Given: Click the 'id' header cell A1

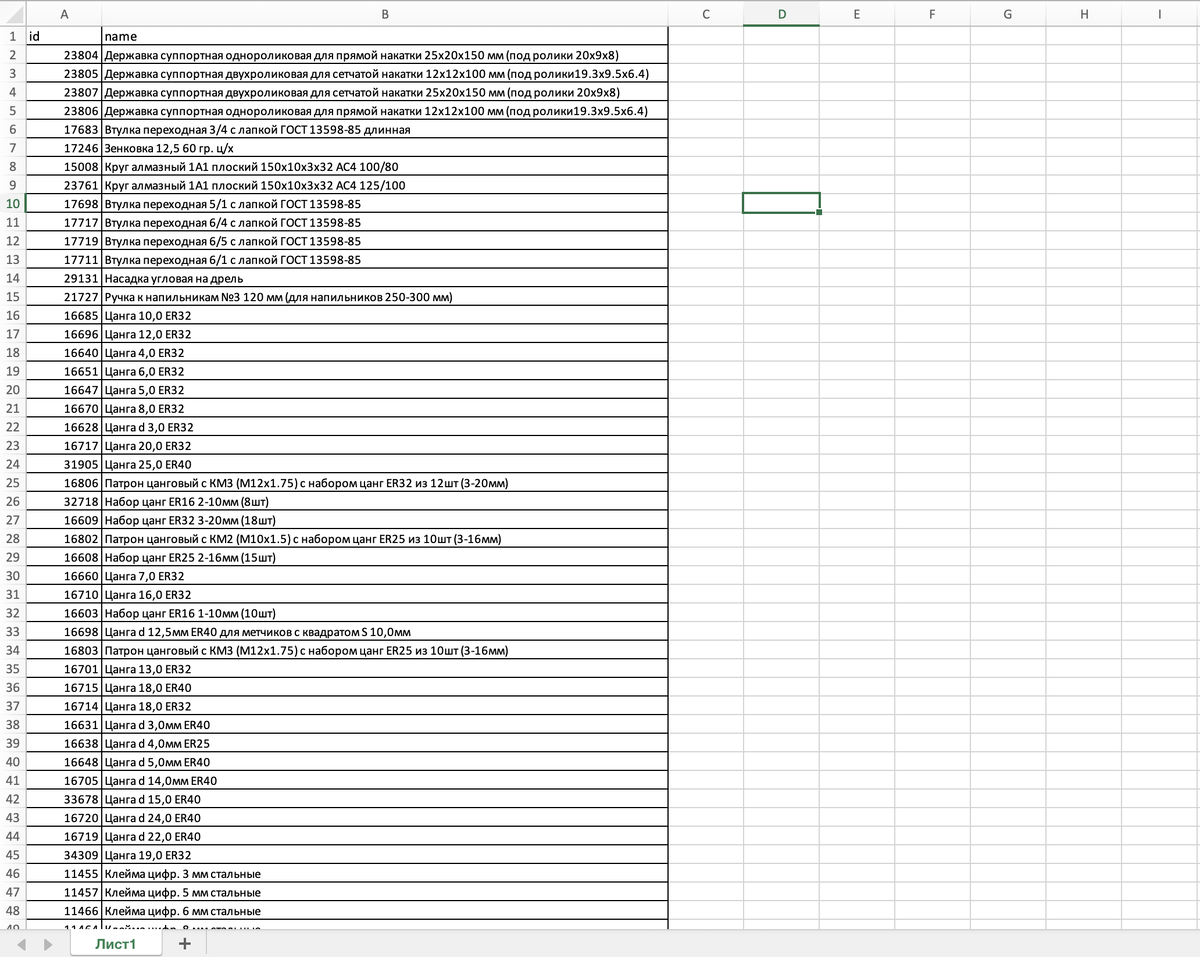Looking at the screenshot, I should [x=64, y=36].
